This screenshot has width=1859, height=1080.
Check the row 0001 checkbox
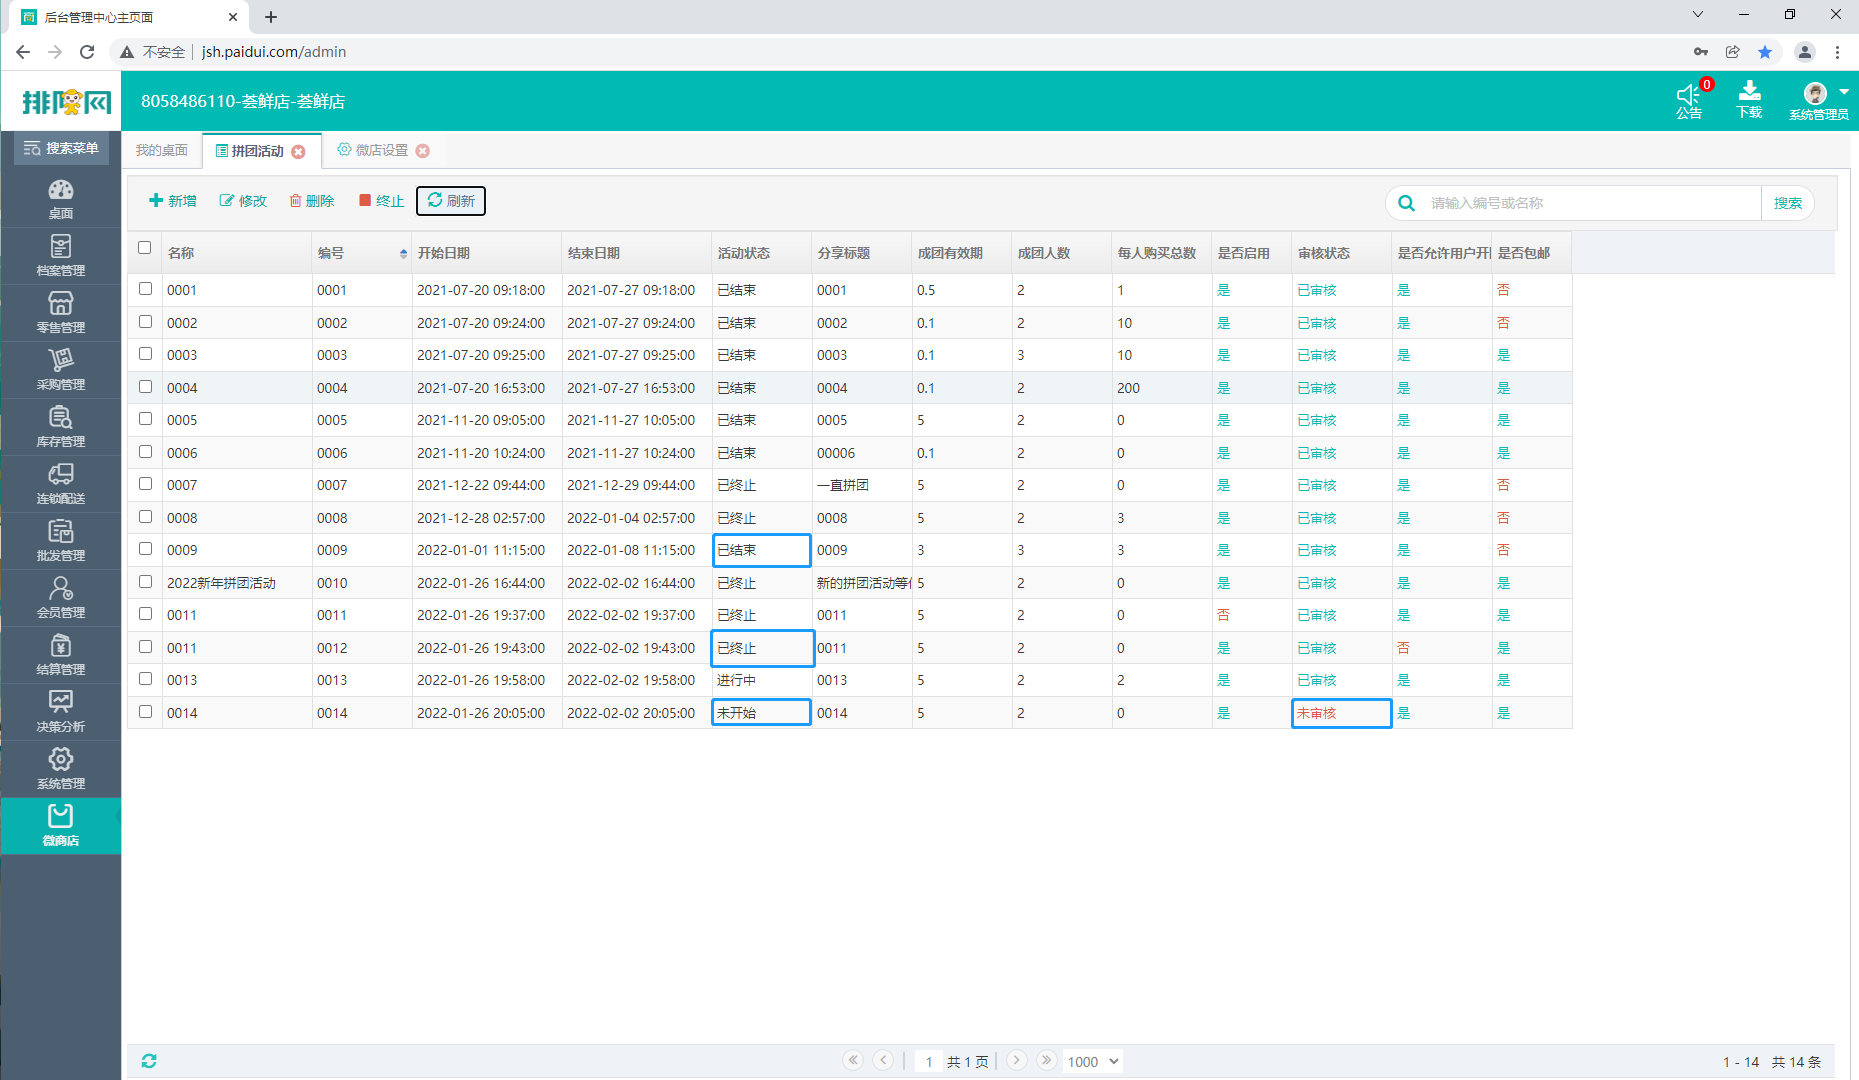pyautogui.click(x=145, y=289)
